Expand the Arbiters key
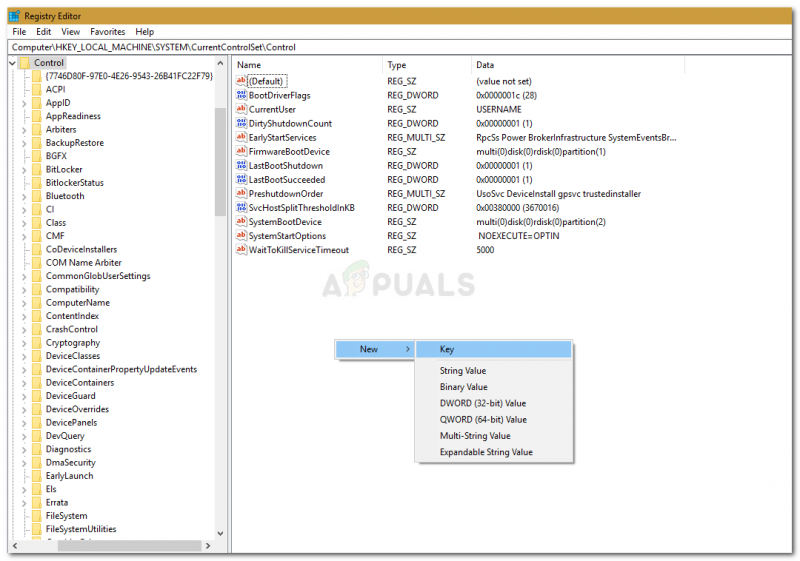 [24, 130]
